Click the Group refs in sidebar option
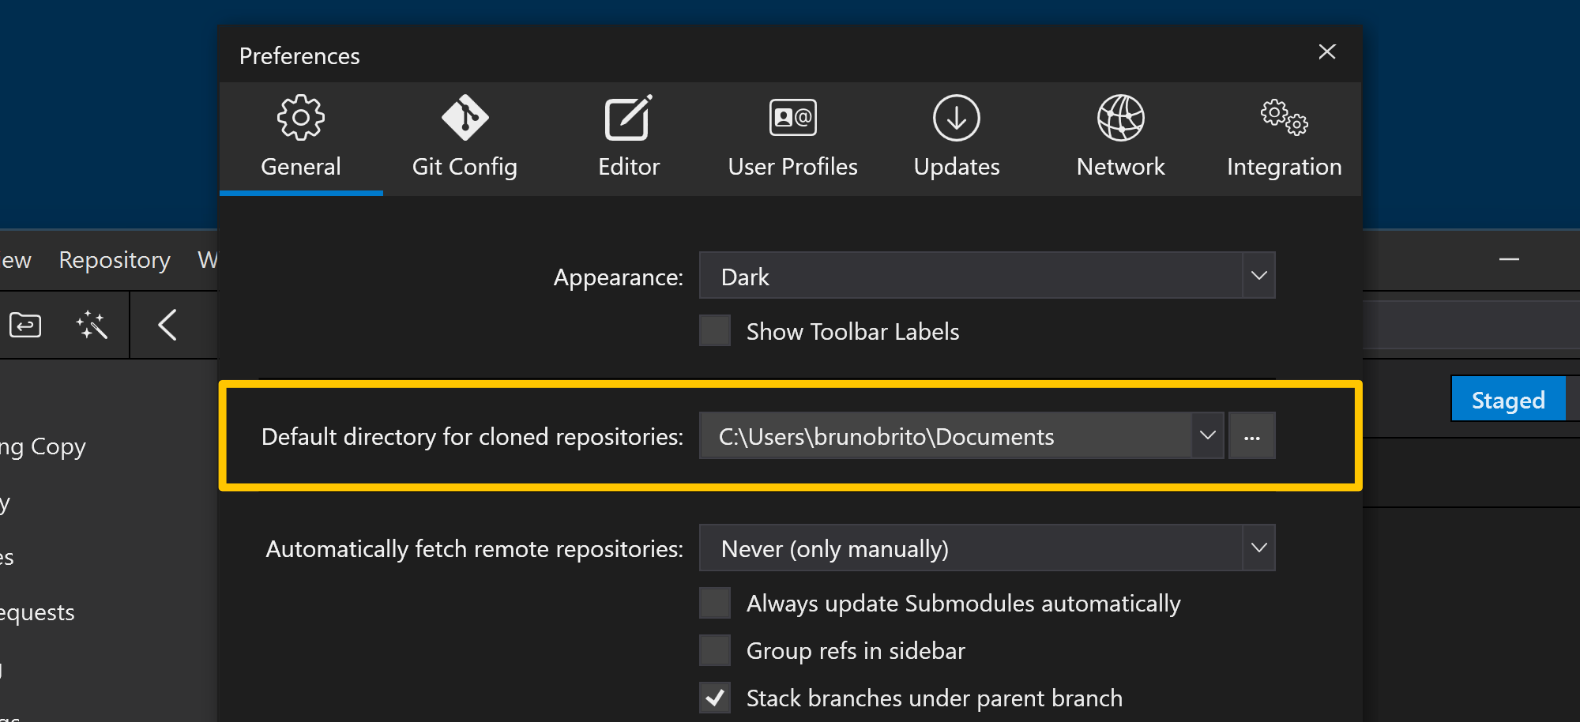This screenshot has height=722, width=1580. coord(715,650)
